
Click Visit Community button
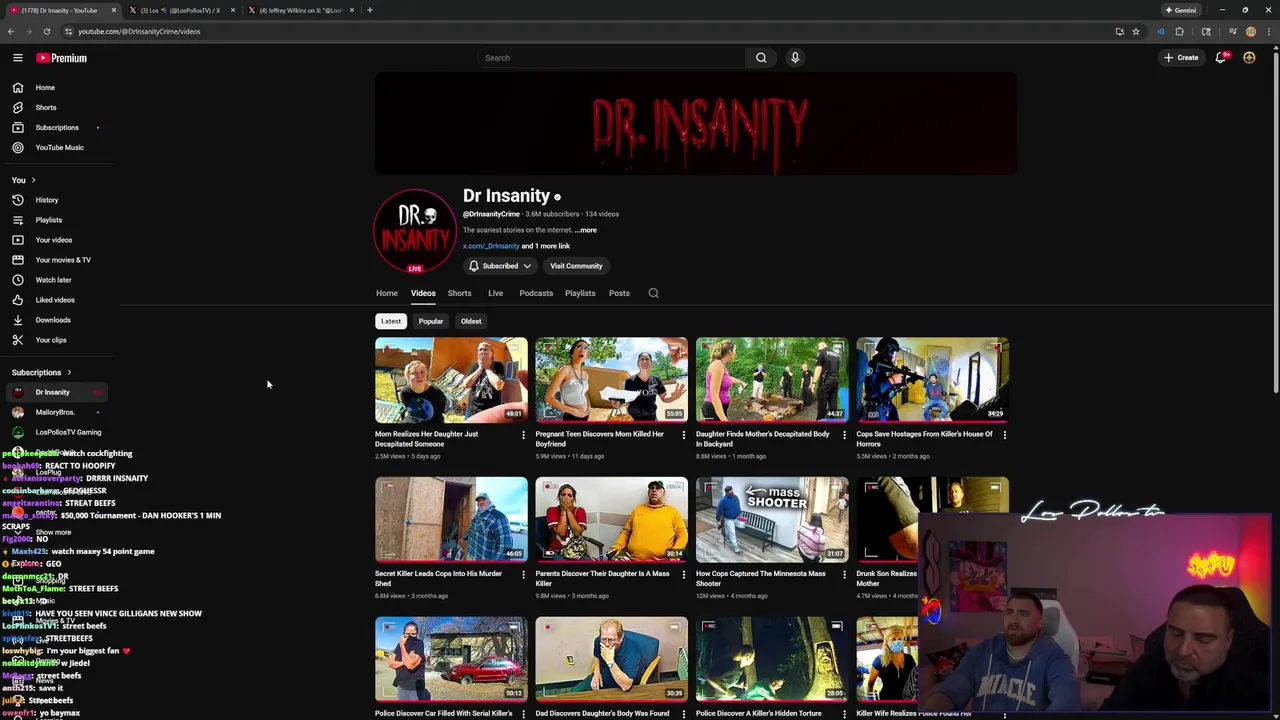coord(576,266)
